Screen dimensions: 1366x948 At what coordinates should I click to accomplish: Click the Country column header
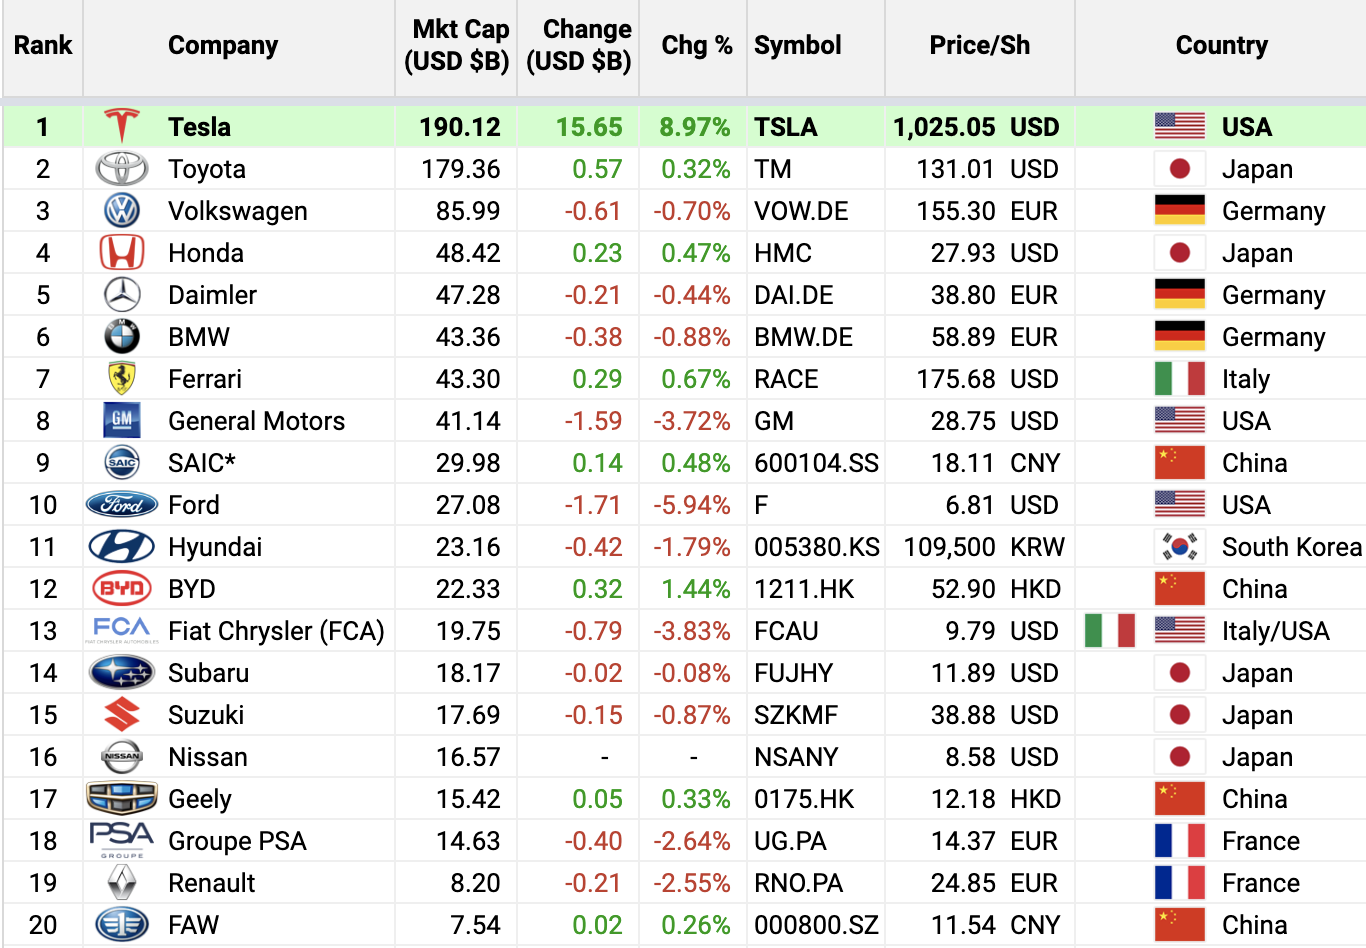point(1221,46)
